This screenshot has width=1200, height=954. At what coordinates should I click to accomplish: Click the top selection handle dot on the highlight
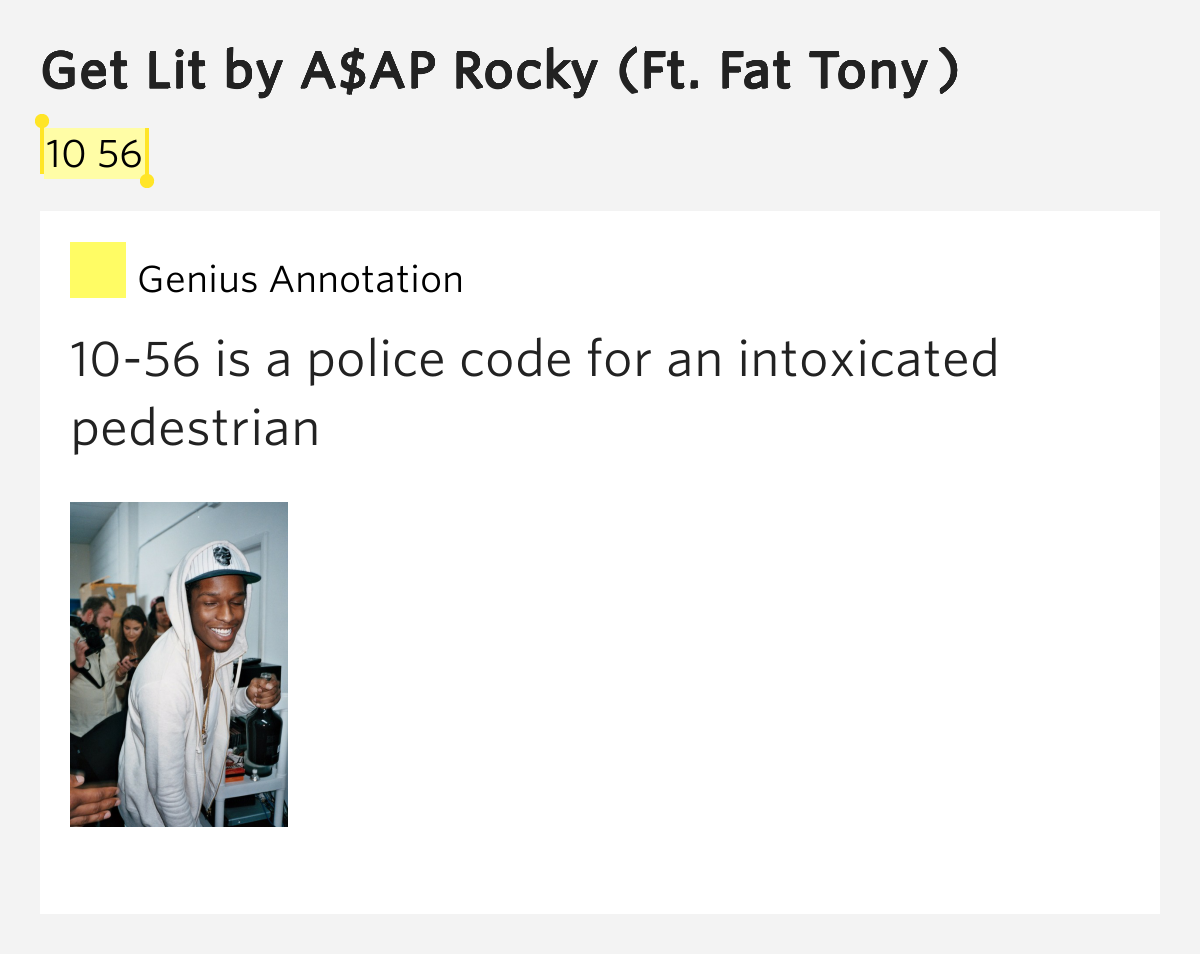click(x=42, y=121)
